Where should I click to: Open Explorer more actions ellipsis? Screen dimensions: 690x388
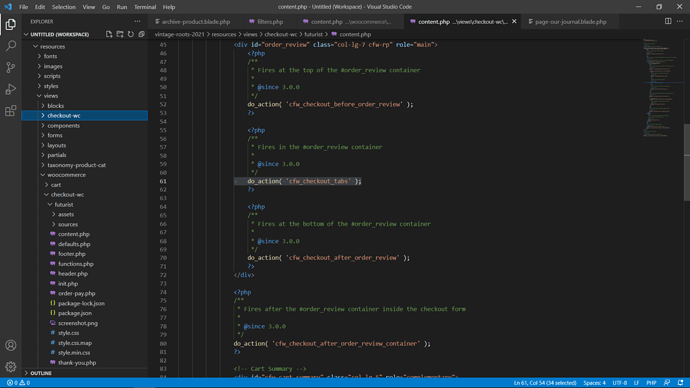pyautogui.click(x=137, y=22)
